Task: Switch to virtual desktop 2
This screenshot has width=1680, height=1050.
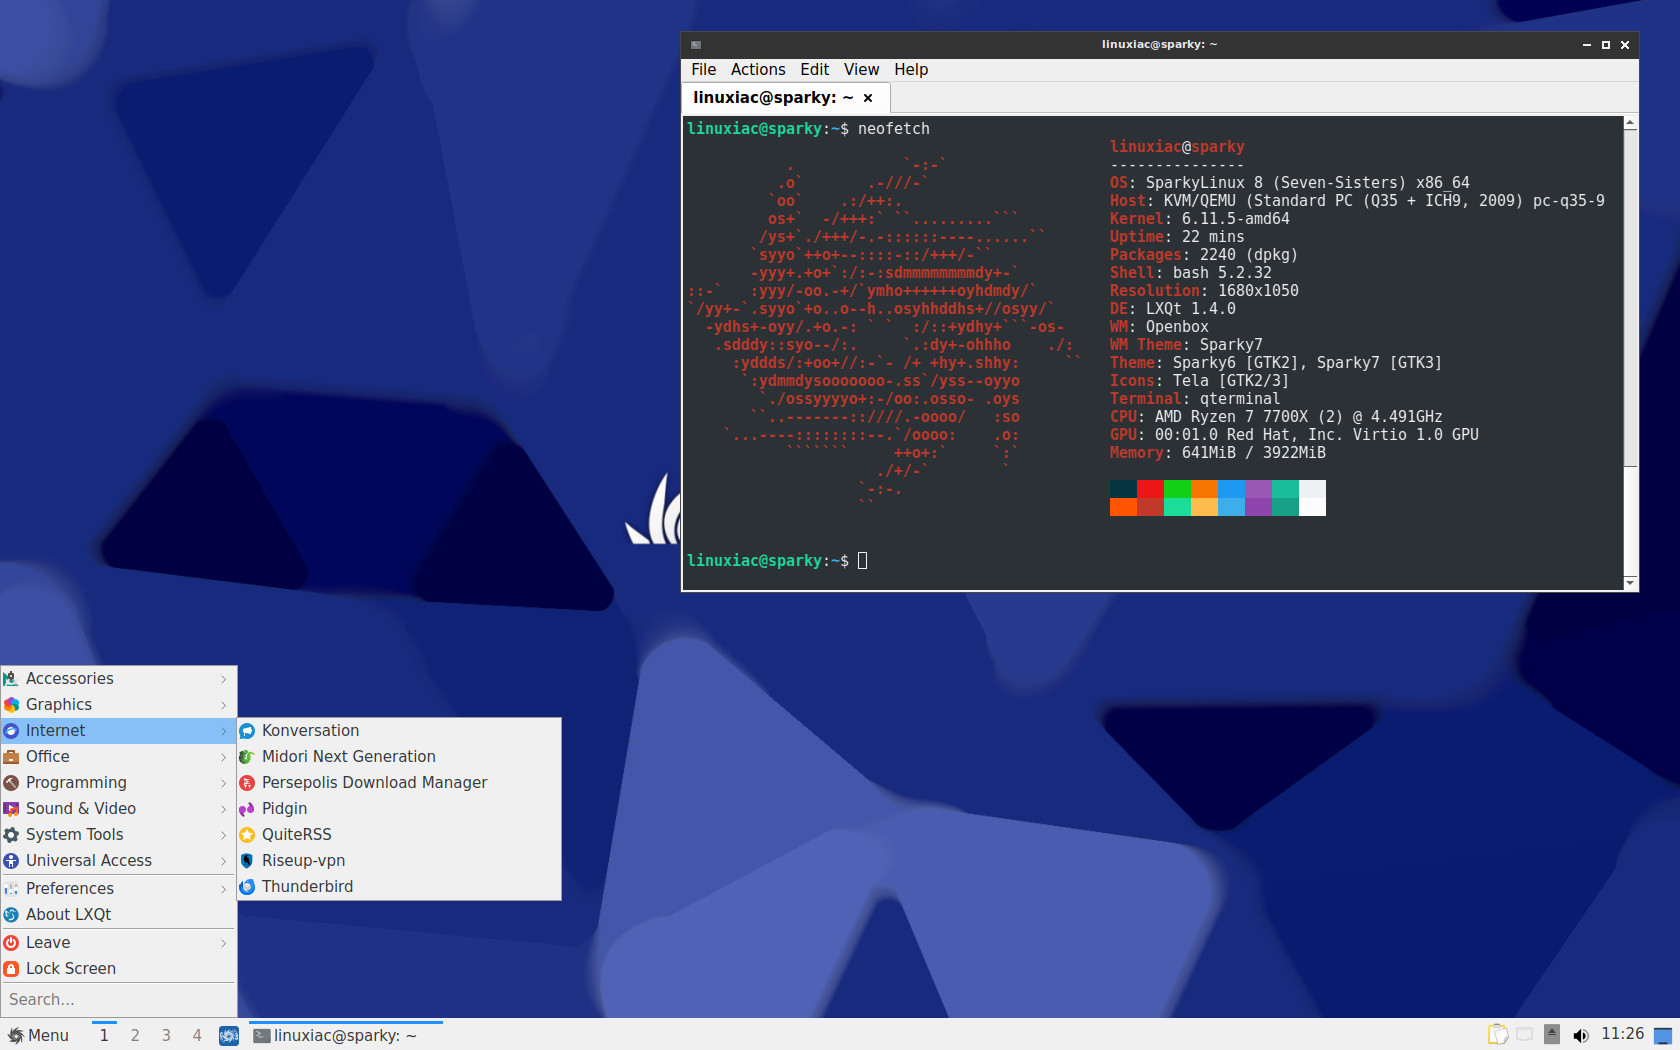Action: 135,1036
